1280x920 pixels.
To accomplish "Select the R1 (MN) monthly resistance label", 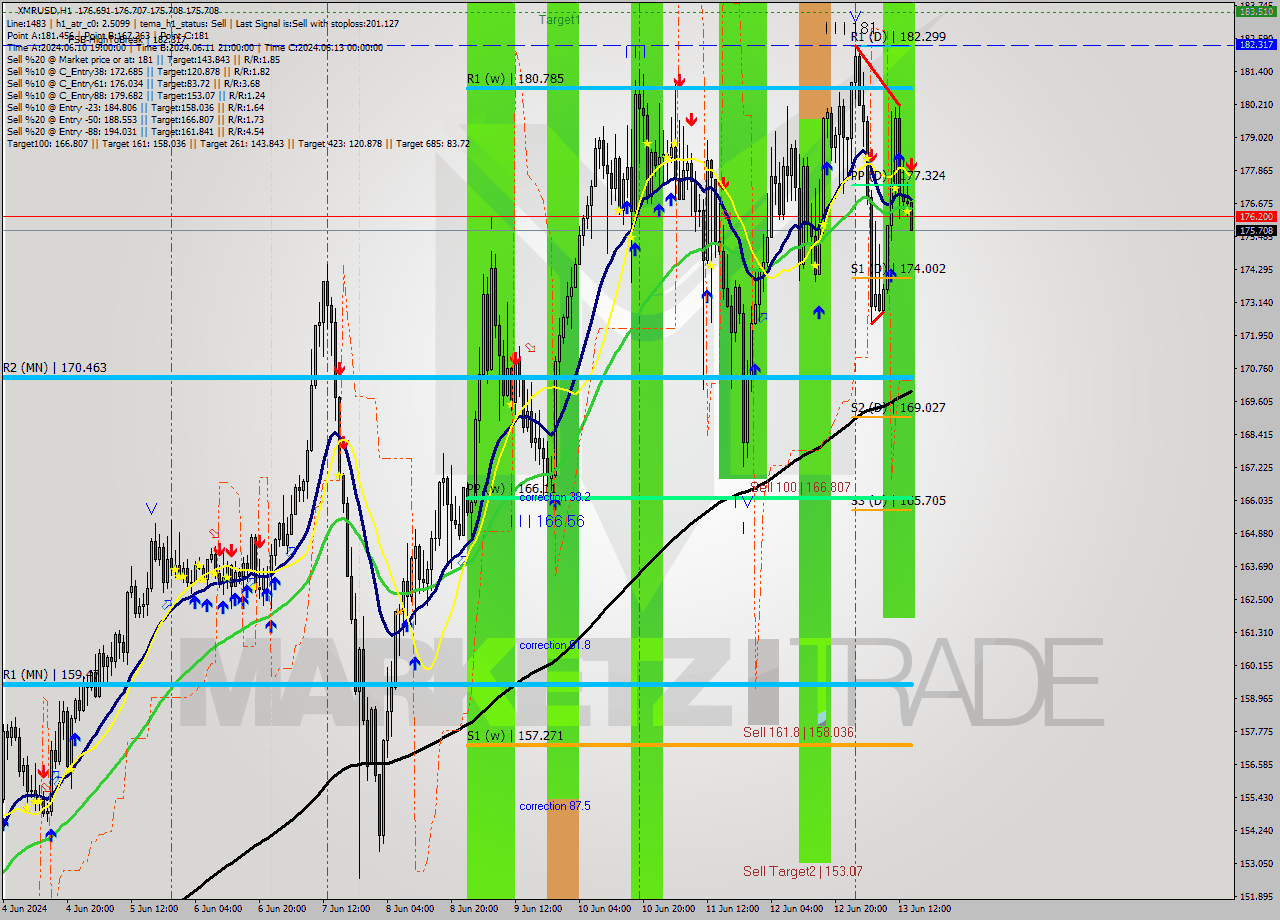I will (50, 675).
